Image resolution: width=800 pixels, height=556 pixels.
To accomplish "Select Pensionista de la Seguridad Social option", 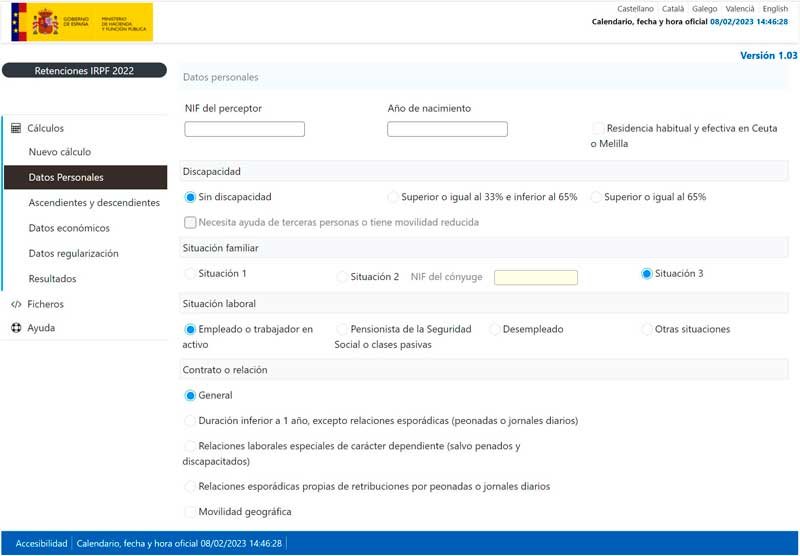I will (x=343, y=329).
